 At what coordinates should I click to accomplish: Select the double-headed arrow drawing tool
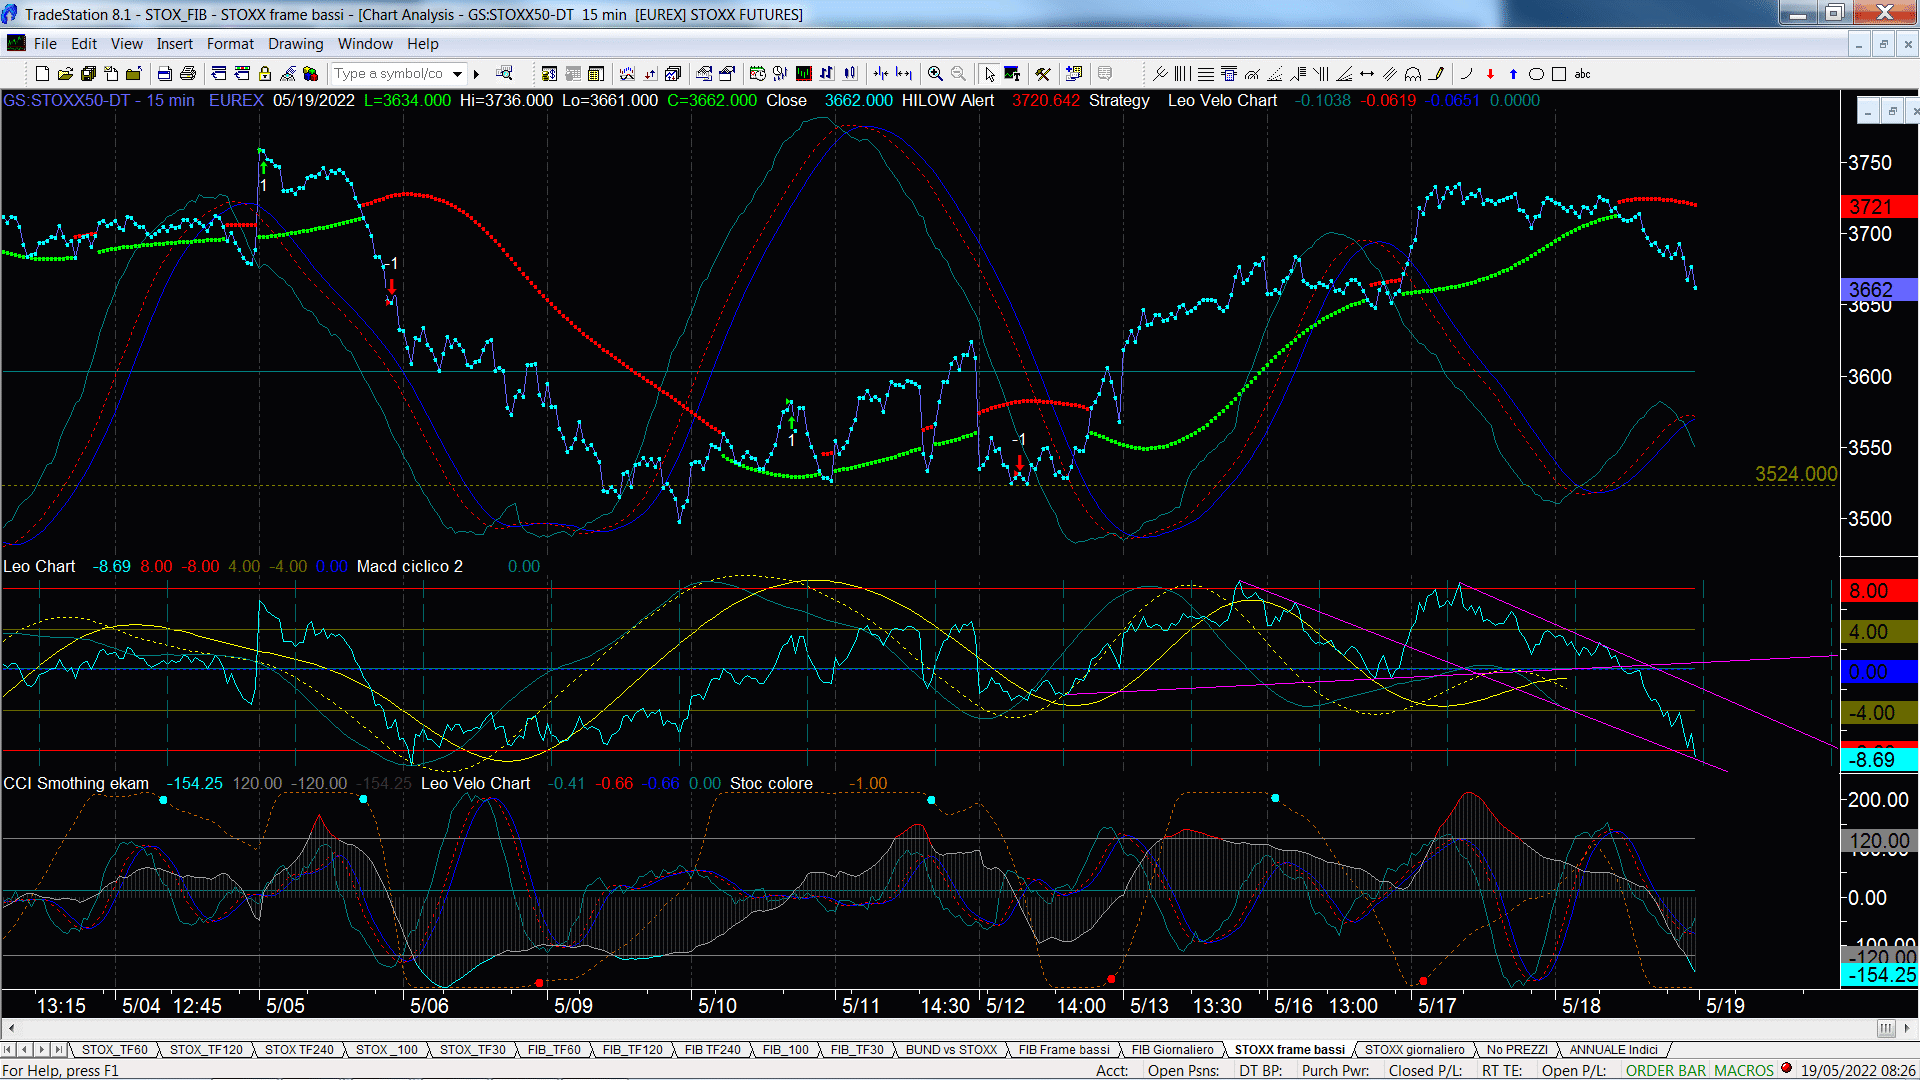[x=1367, y=74]
